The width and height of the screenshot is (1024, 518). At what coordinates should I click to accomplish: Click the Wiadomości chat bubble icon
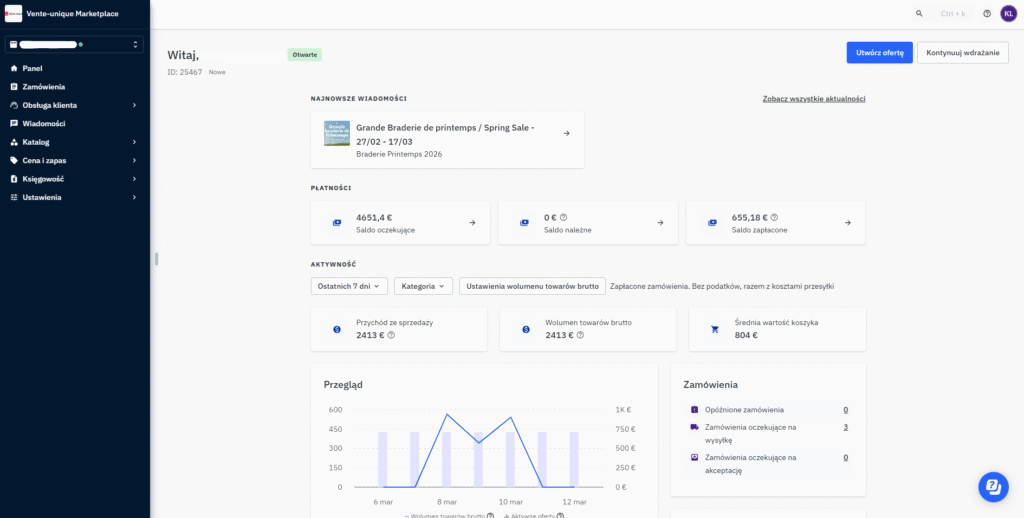pos(14,123)
